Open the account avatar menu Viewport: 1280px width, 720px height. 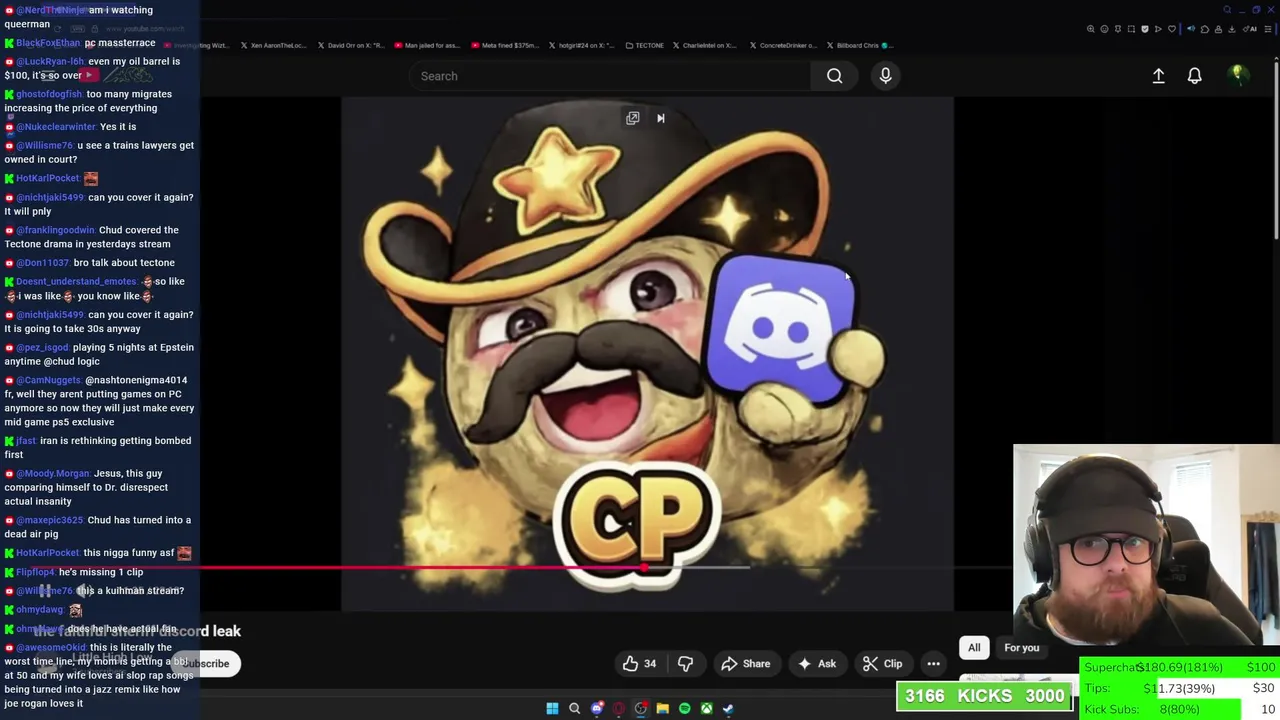pyautogui.click(x=1237, y=75)
